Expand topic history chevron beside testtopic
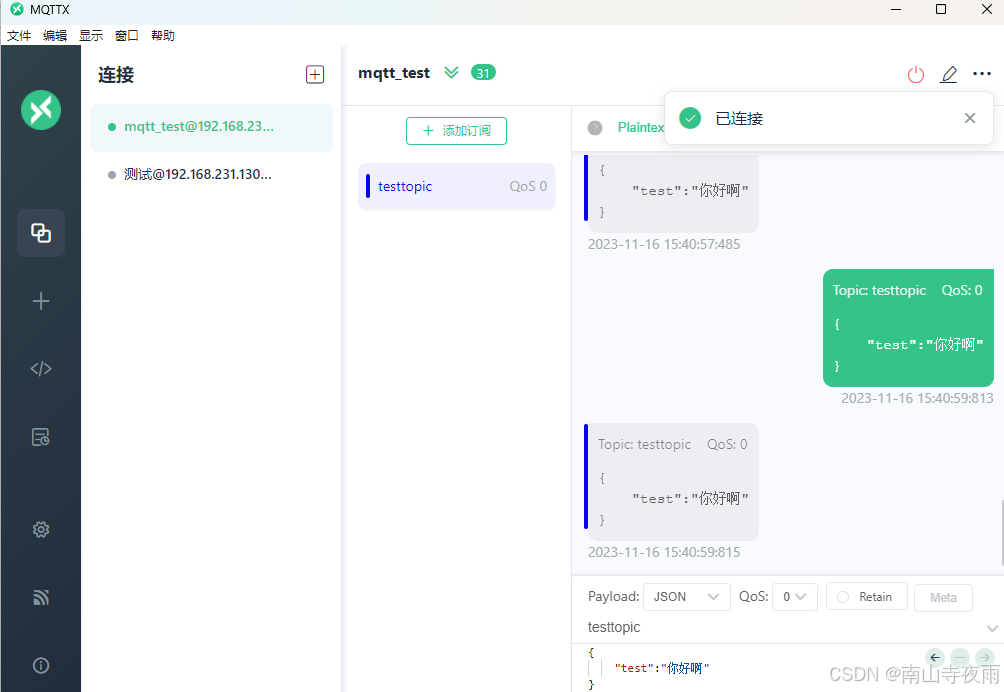Viewport: 1004px width, 692px height. click(x=992, y=628)
